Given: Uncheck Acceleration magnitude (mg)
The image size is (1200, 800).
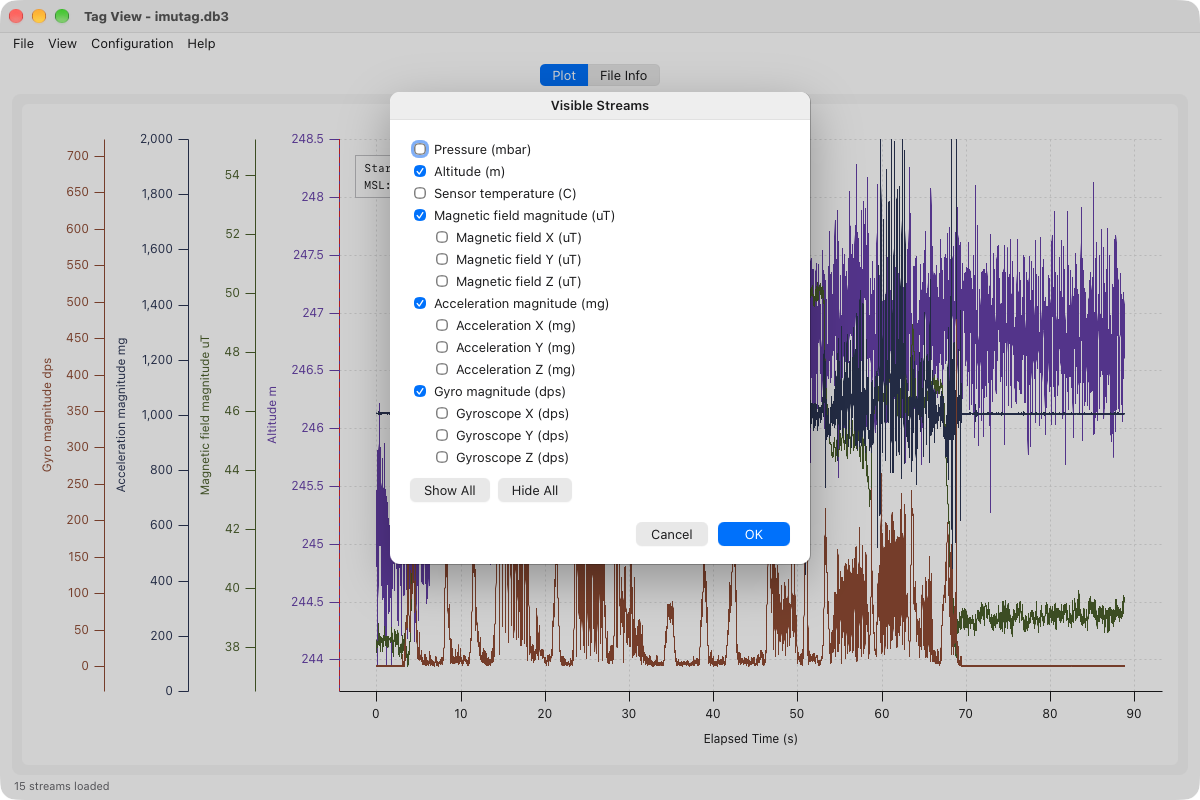Looking at the screenshot, I should tap(420, 303).
